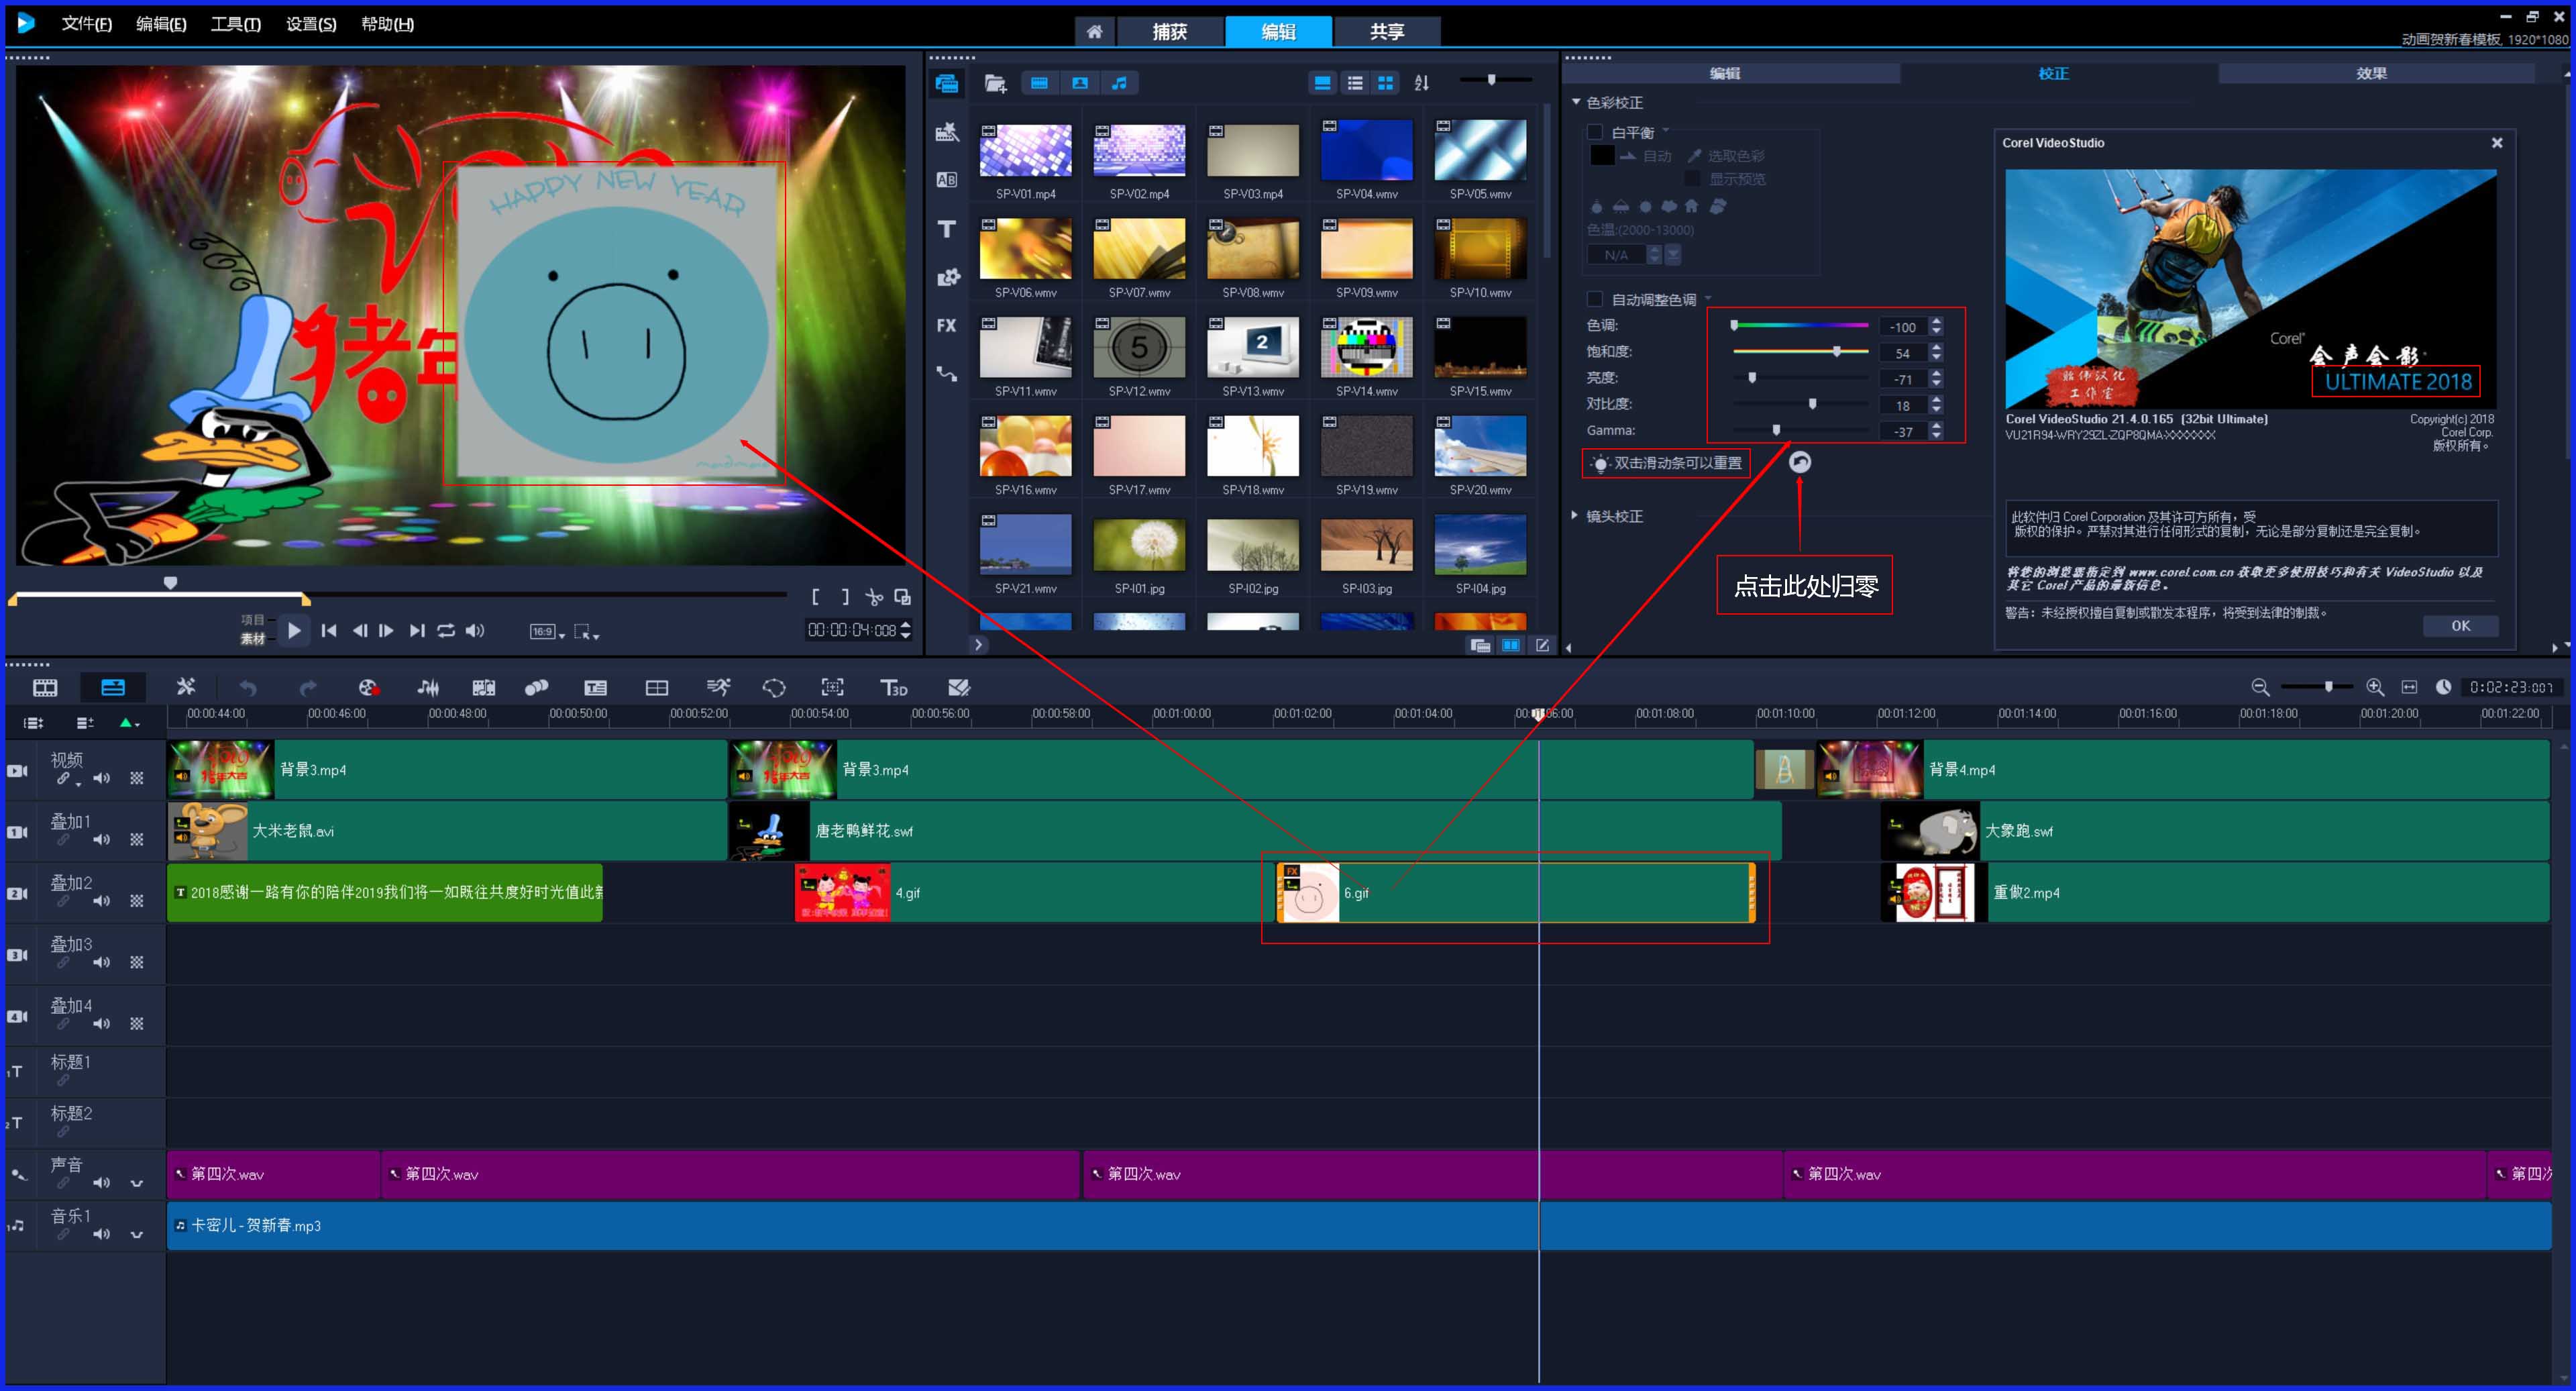Open the pan and zoom icon
The image size is (2576, 1391).
(x=832, y=687)
